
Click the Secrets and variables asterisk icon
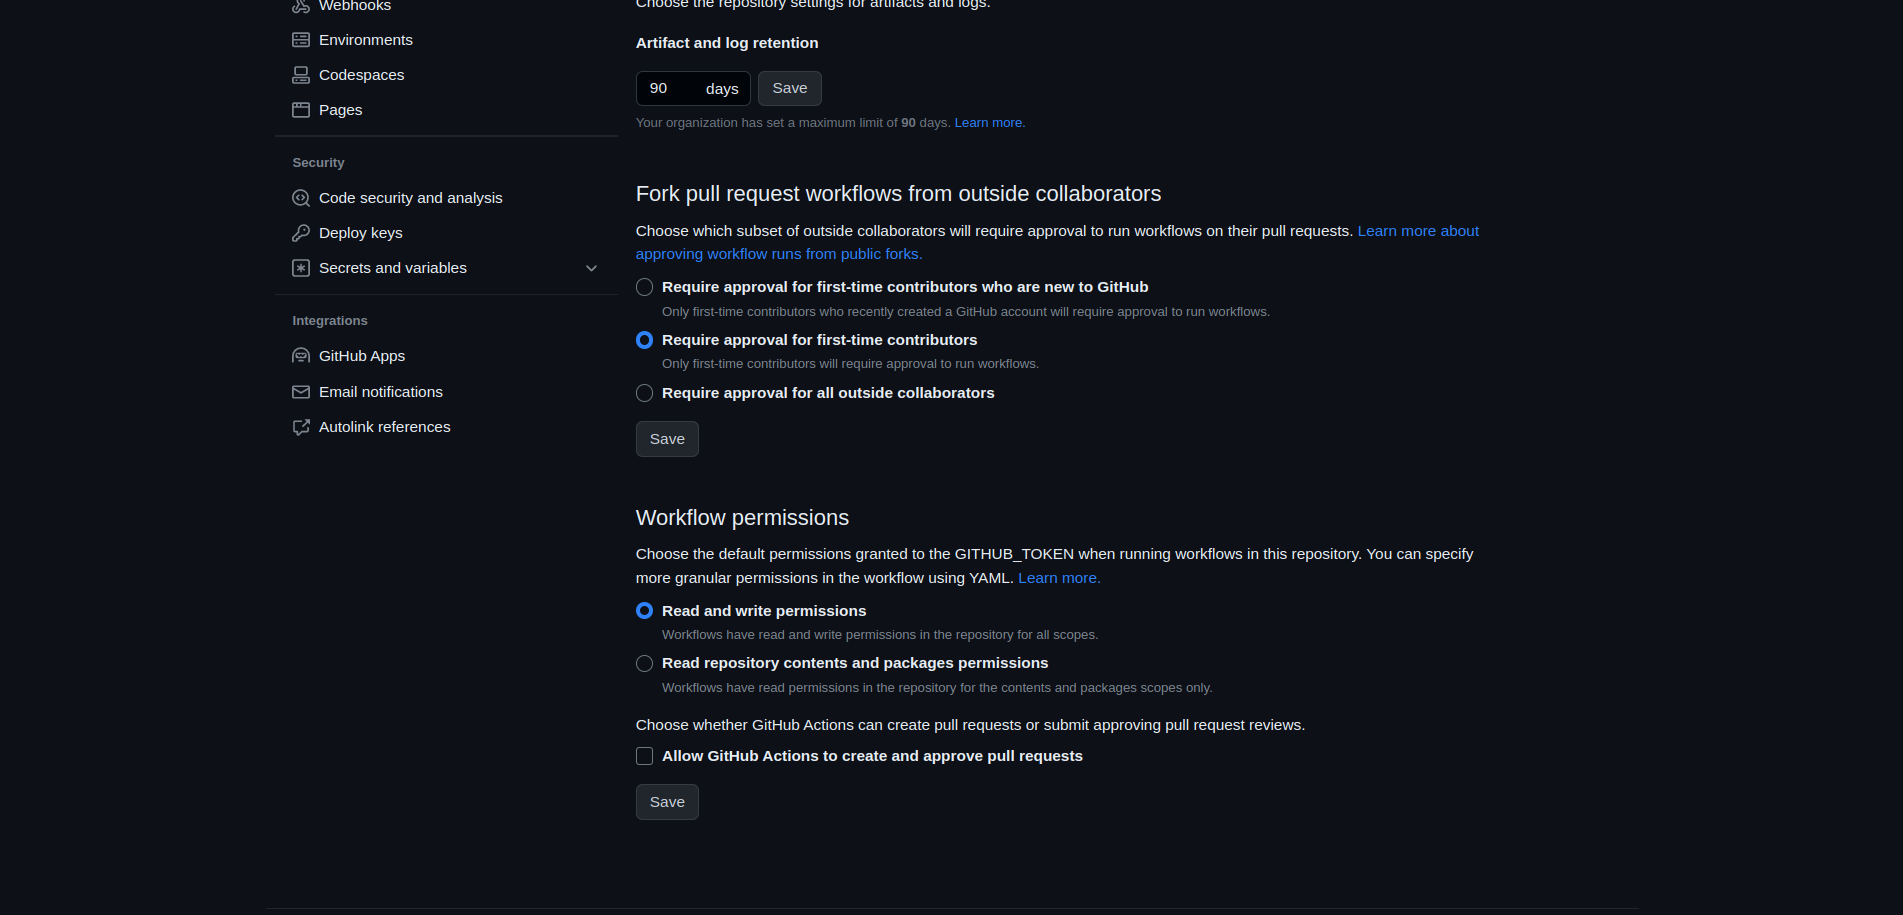pos(301,268)
